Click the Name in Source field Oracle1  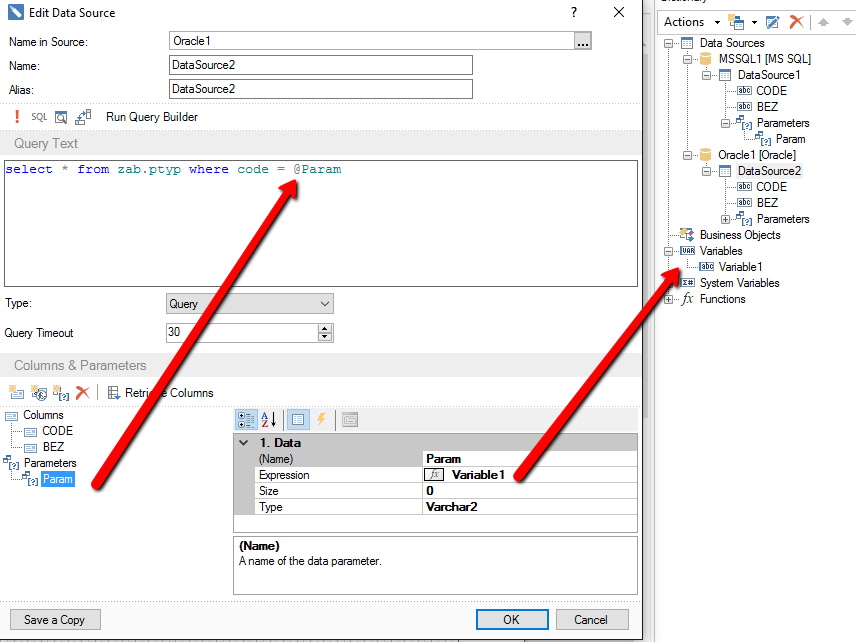coord(371,41)
